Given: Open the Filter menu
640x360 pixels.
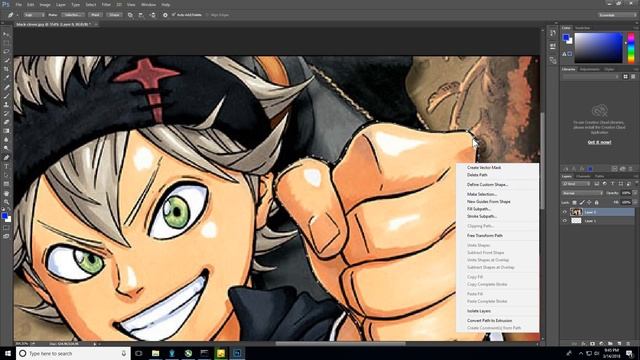Looking at the screenshot, I should pyautogui.click(x=106, y=5).
